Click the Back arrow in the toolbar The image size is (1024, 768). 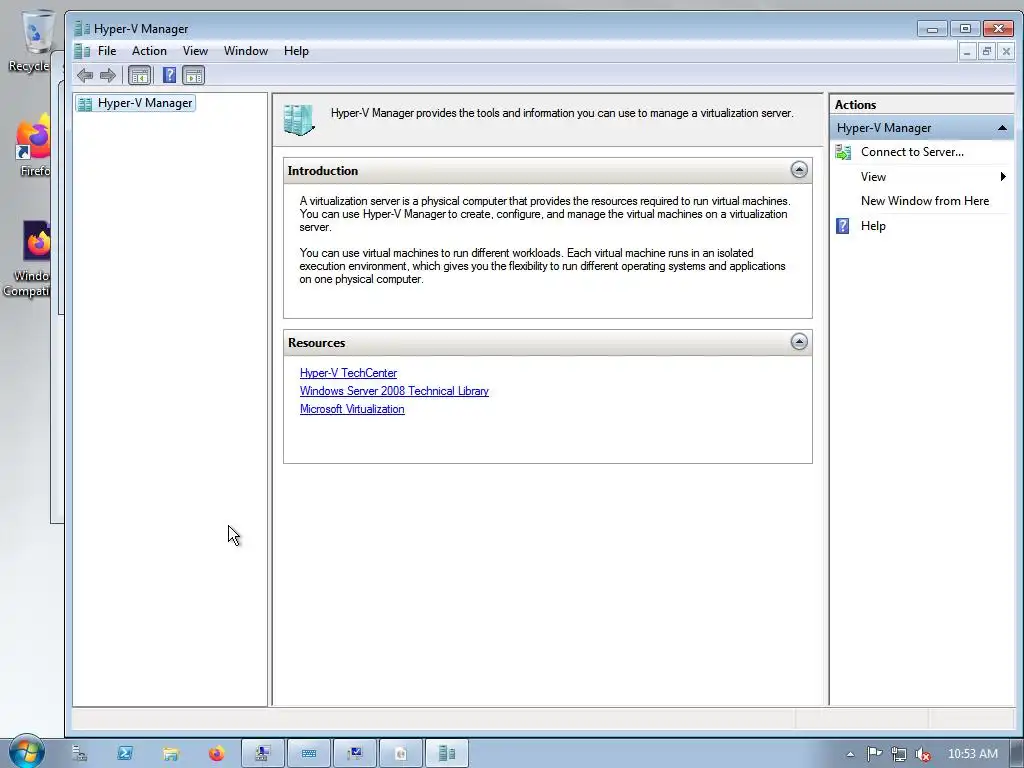[85, 75]
